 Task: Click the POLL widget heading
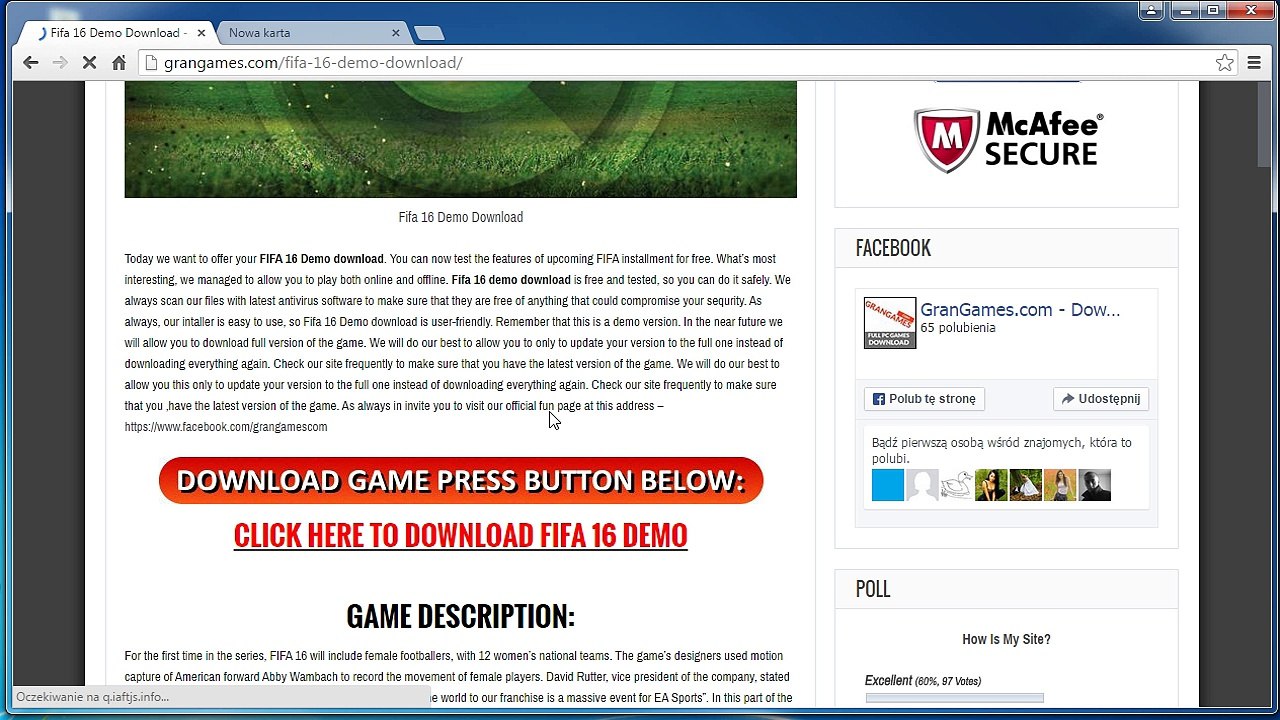pyautogui.click(x=873, y=589)
